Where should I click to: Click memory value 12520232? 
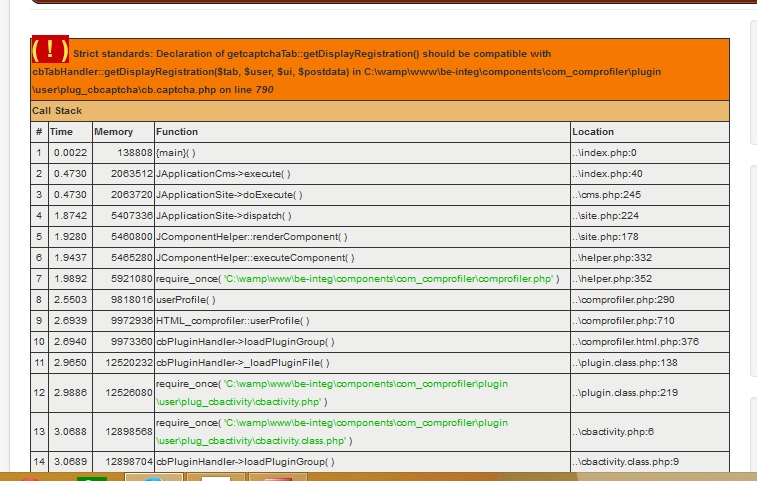tap(129, 363)
